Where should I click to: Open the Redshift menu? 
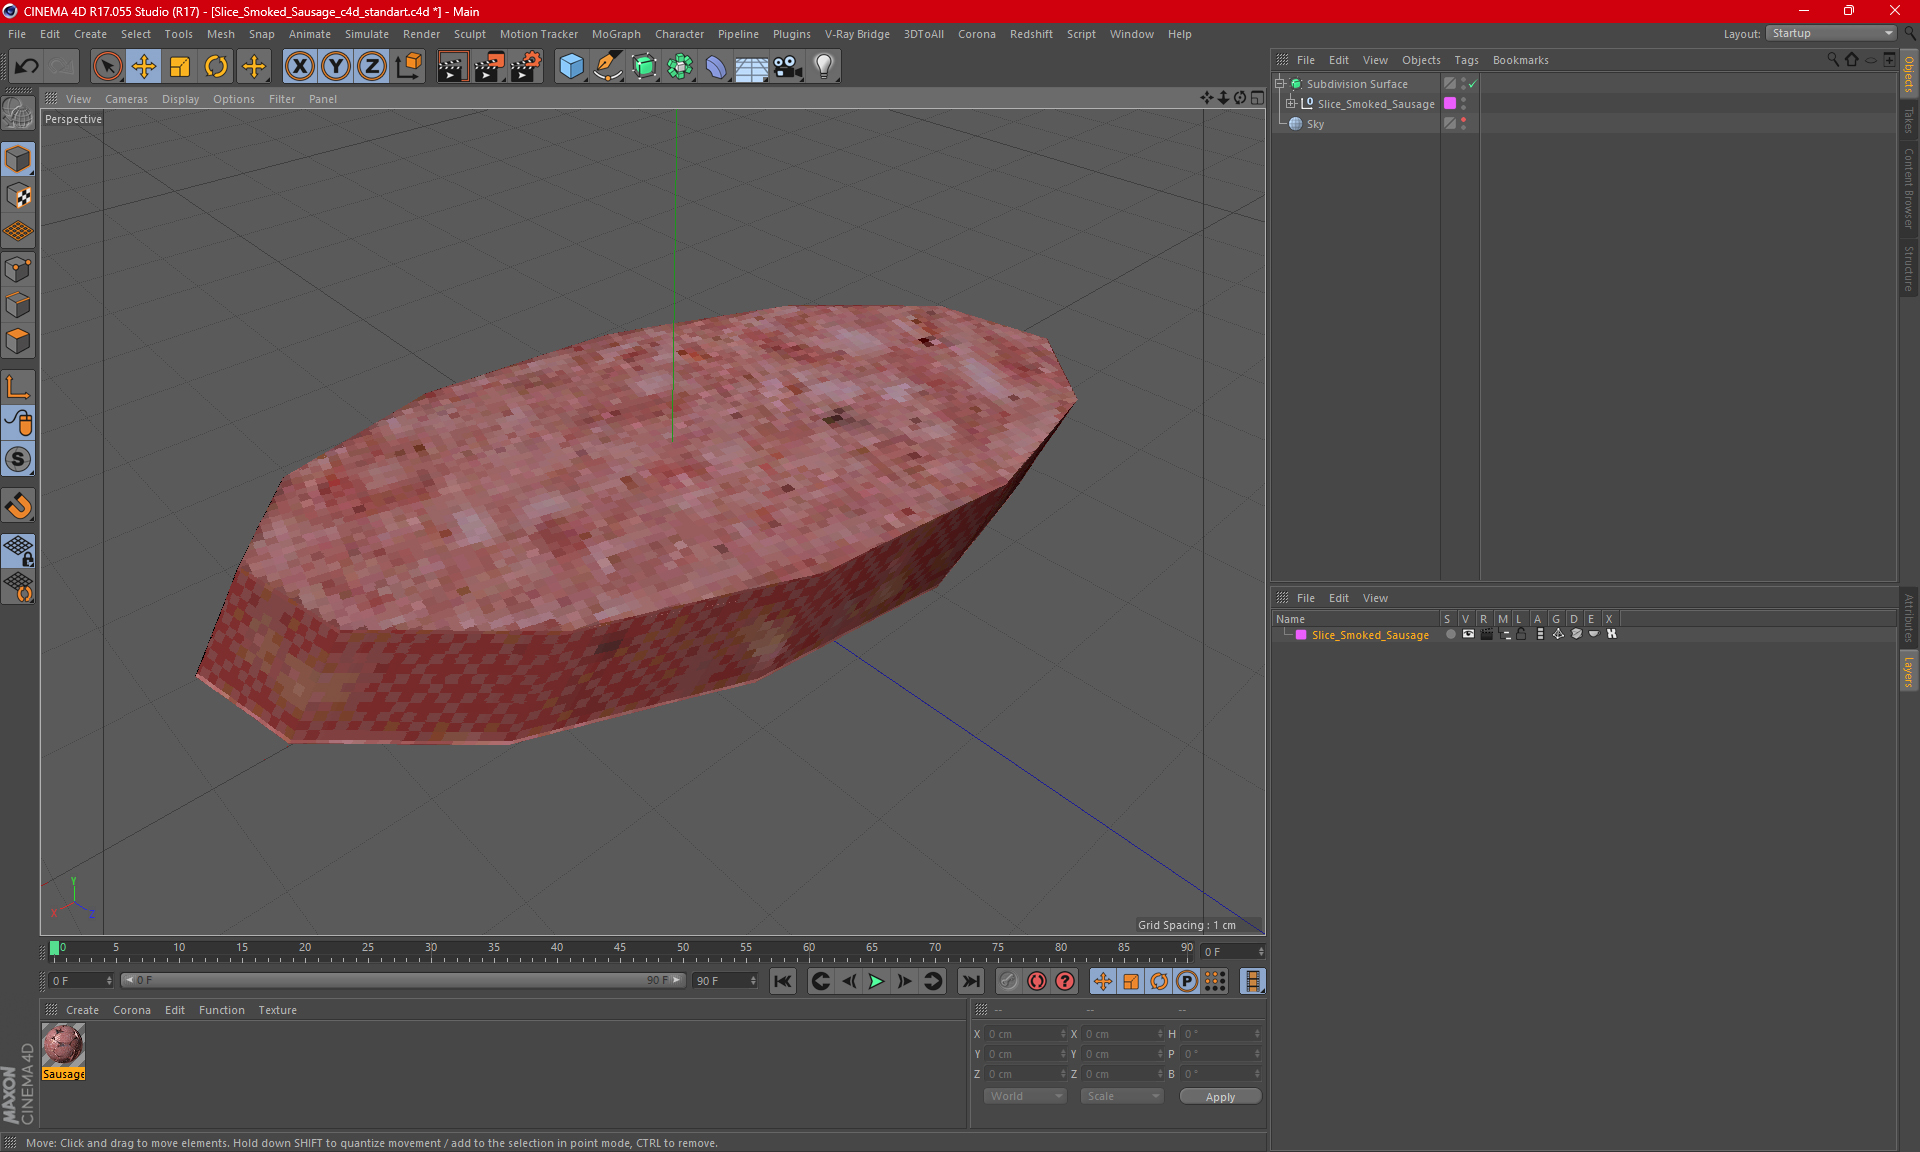pyautogui.click(x=1031, y=34)
